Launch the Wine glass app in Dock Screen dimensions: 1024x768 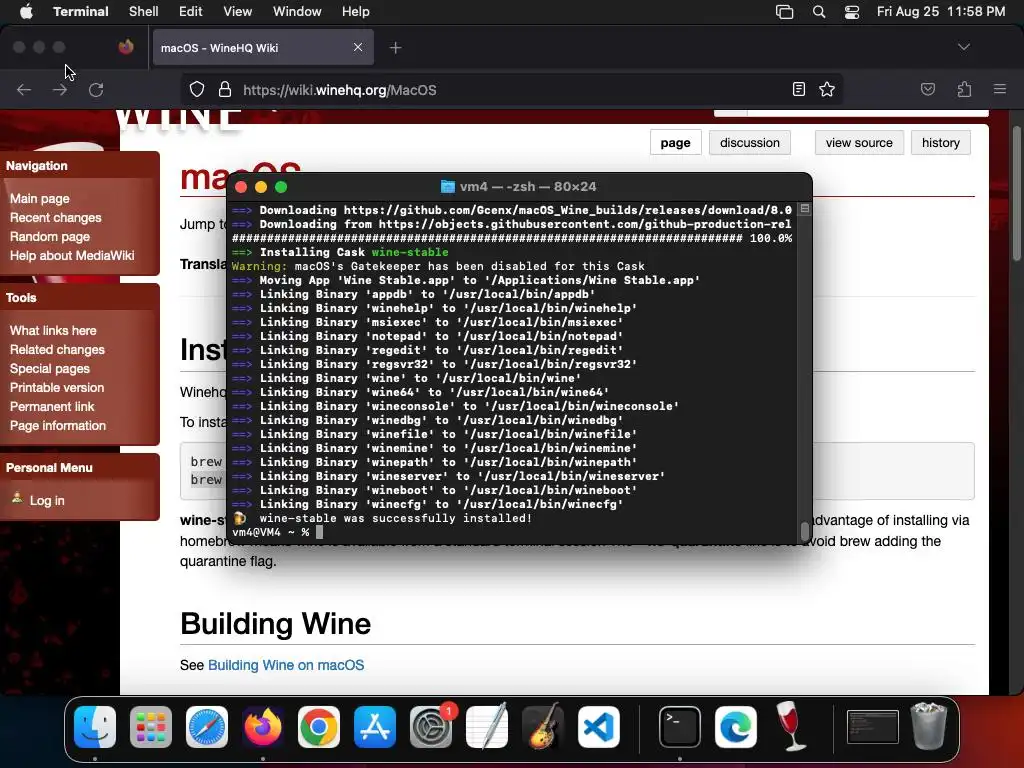(791, 726)
